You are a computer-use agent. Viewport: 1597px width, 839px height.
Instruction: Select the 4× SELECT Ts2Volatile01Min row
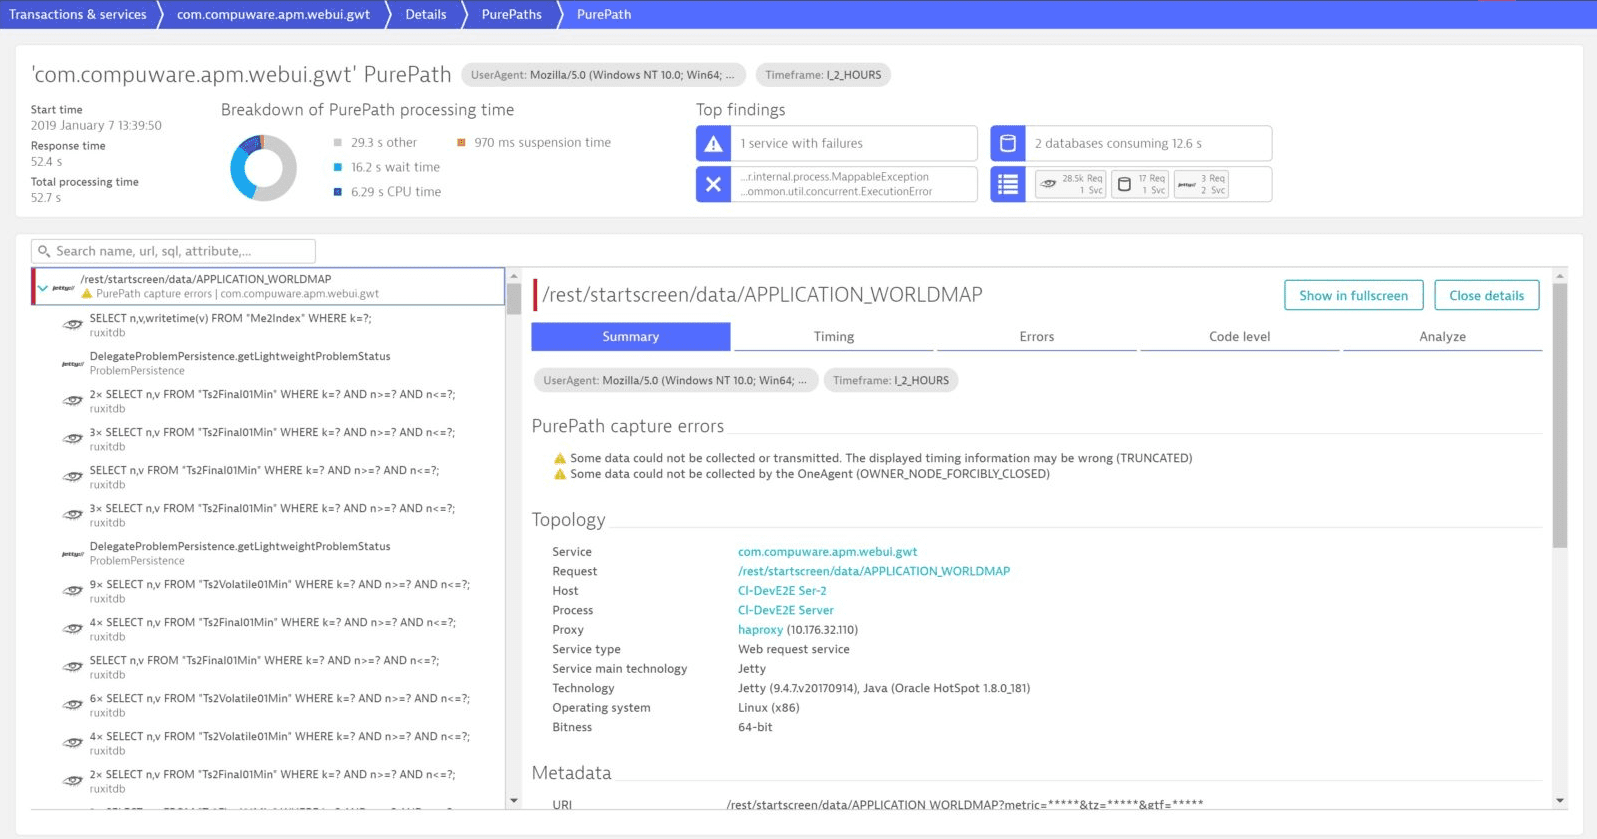click(268, 743)
